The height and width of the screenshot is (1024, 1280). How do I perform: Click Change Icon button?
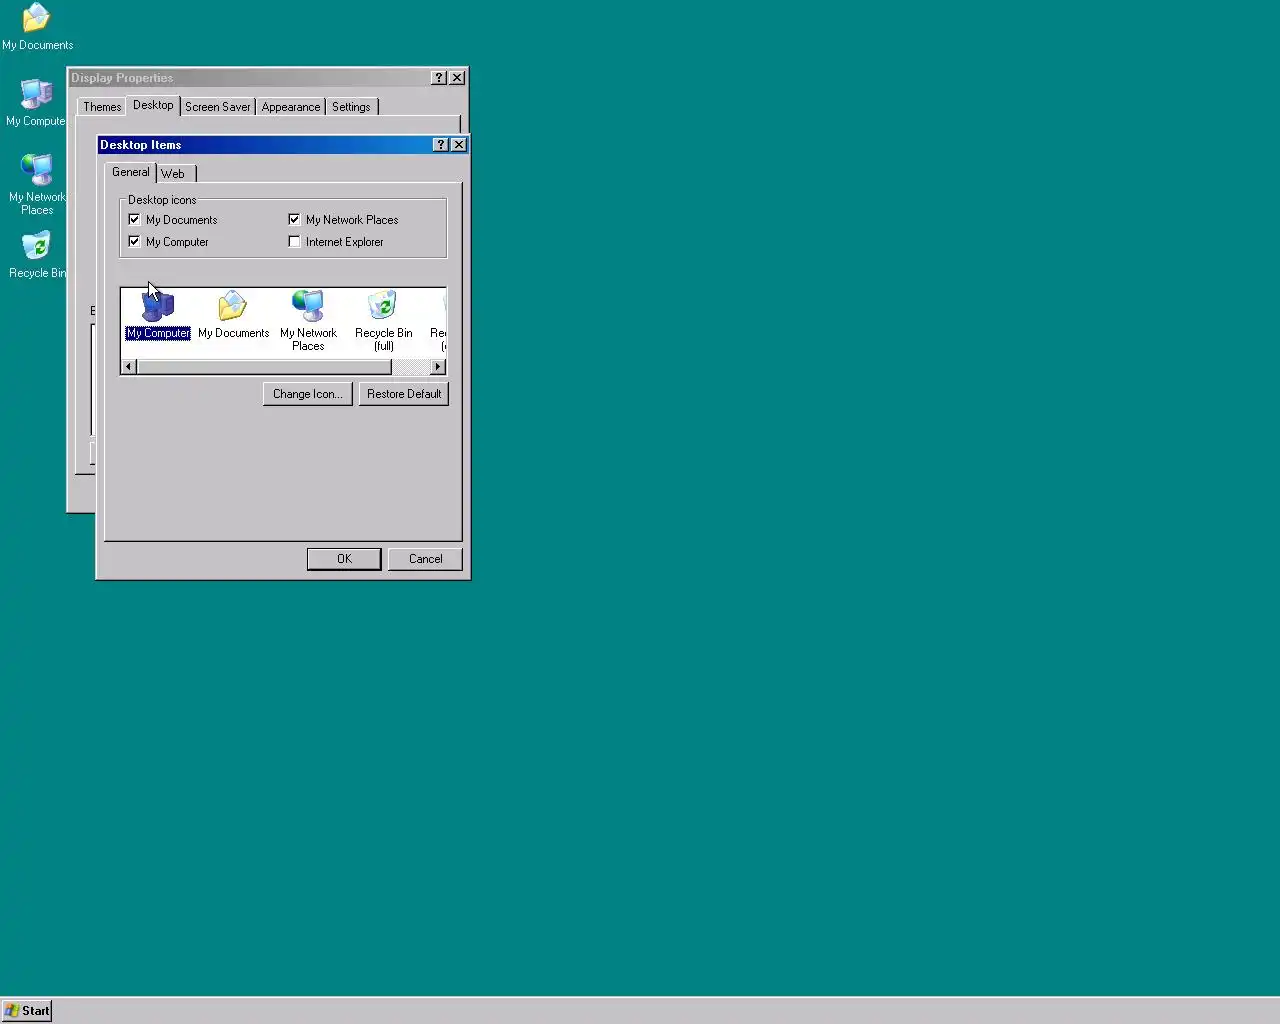click(308, 394)
